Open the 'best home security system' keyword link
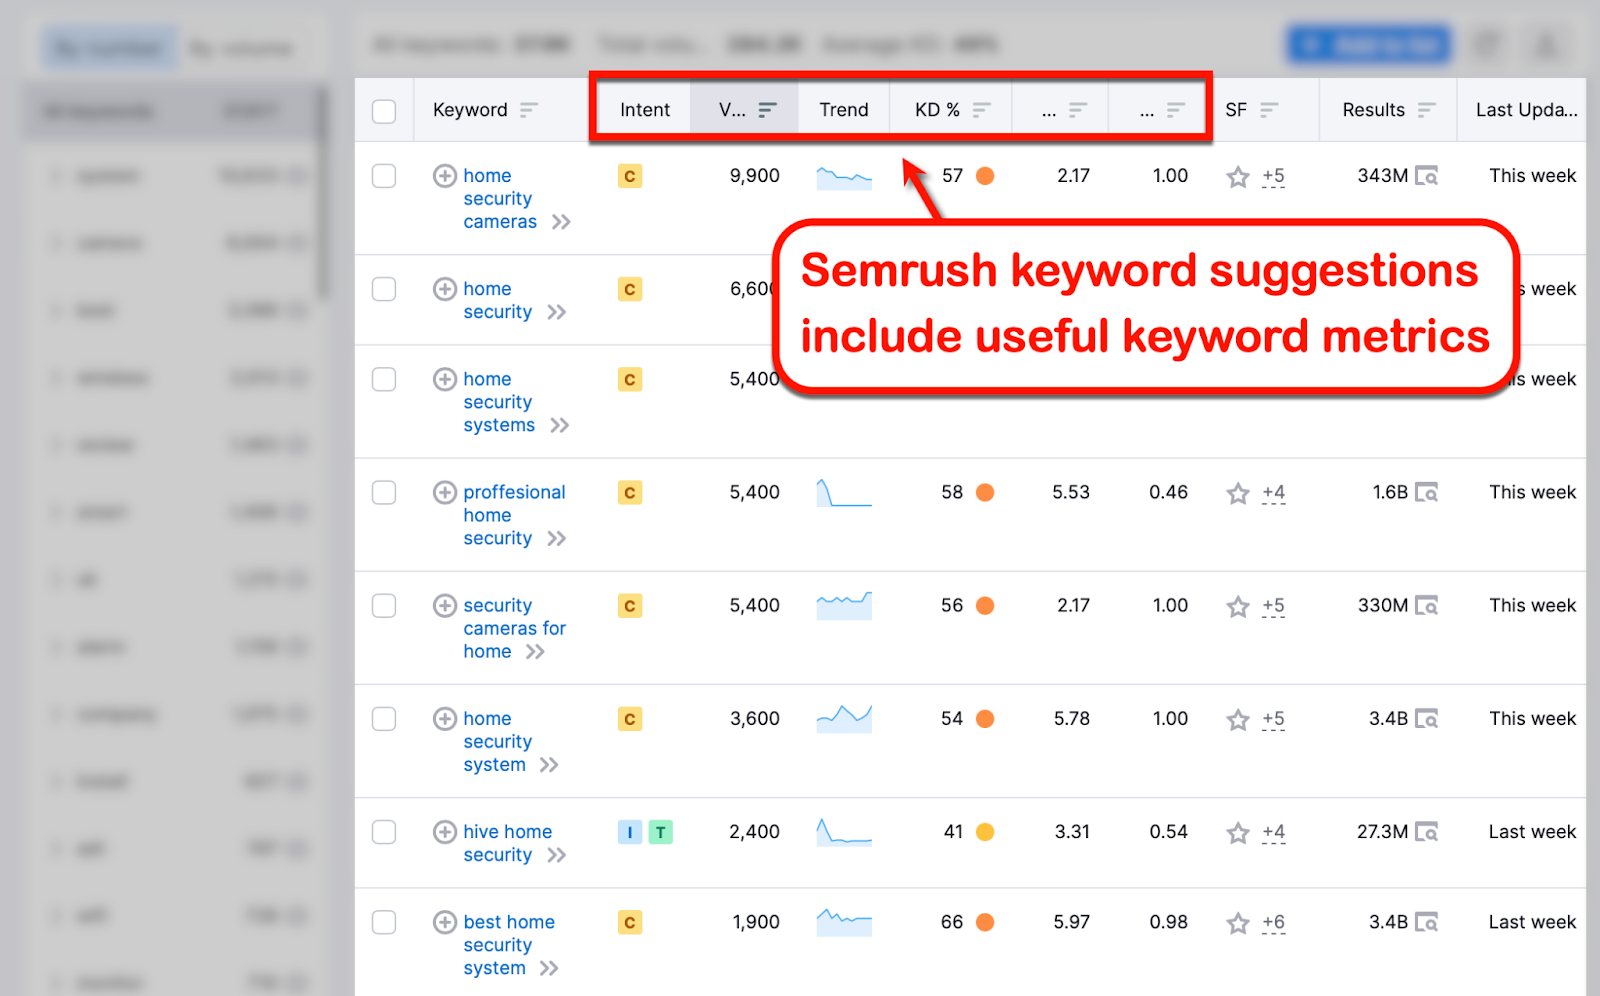 click(509, 945)
